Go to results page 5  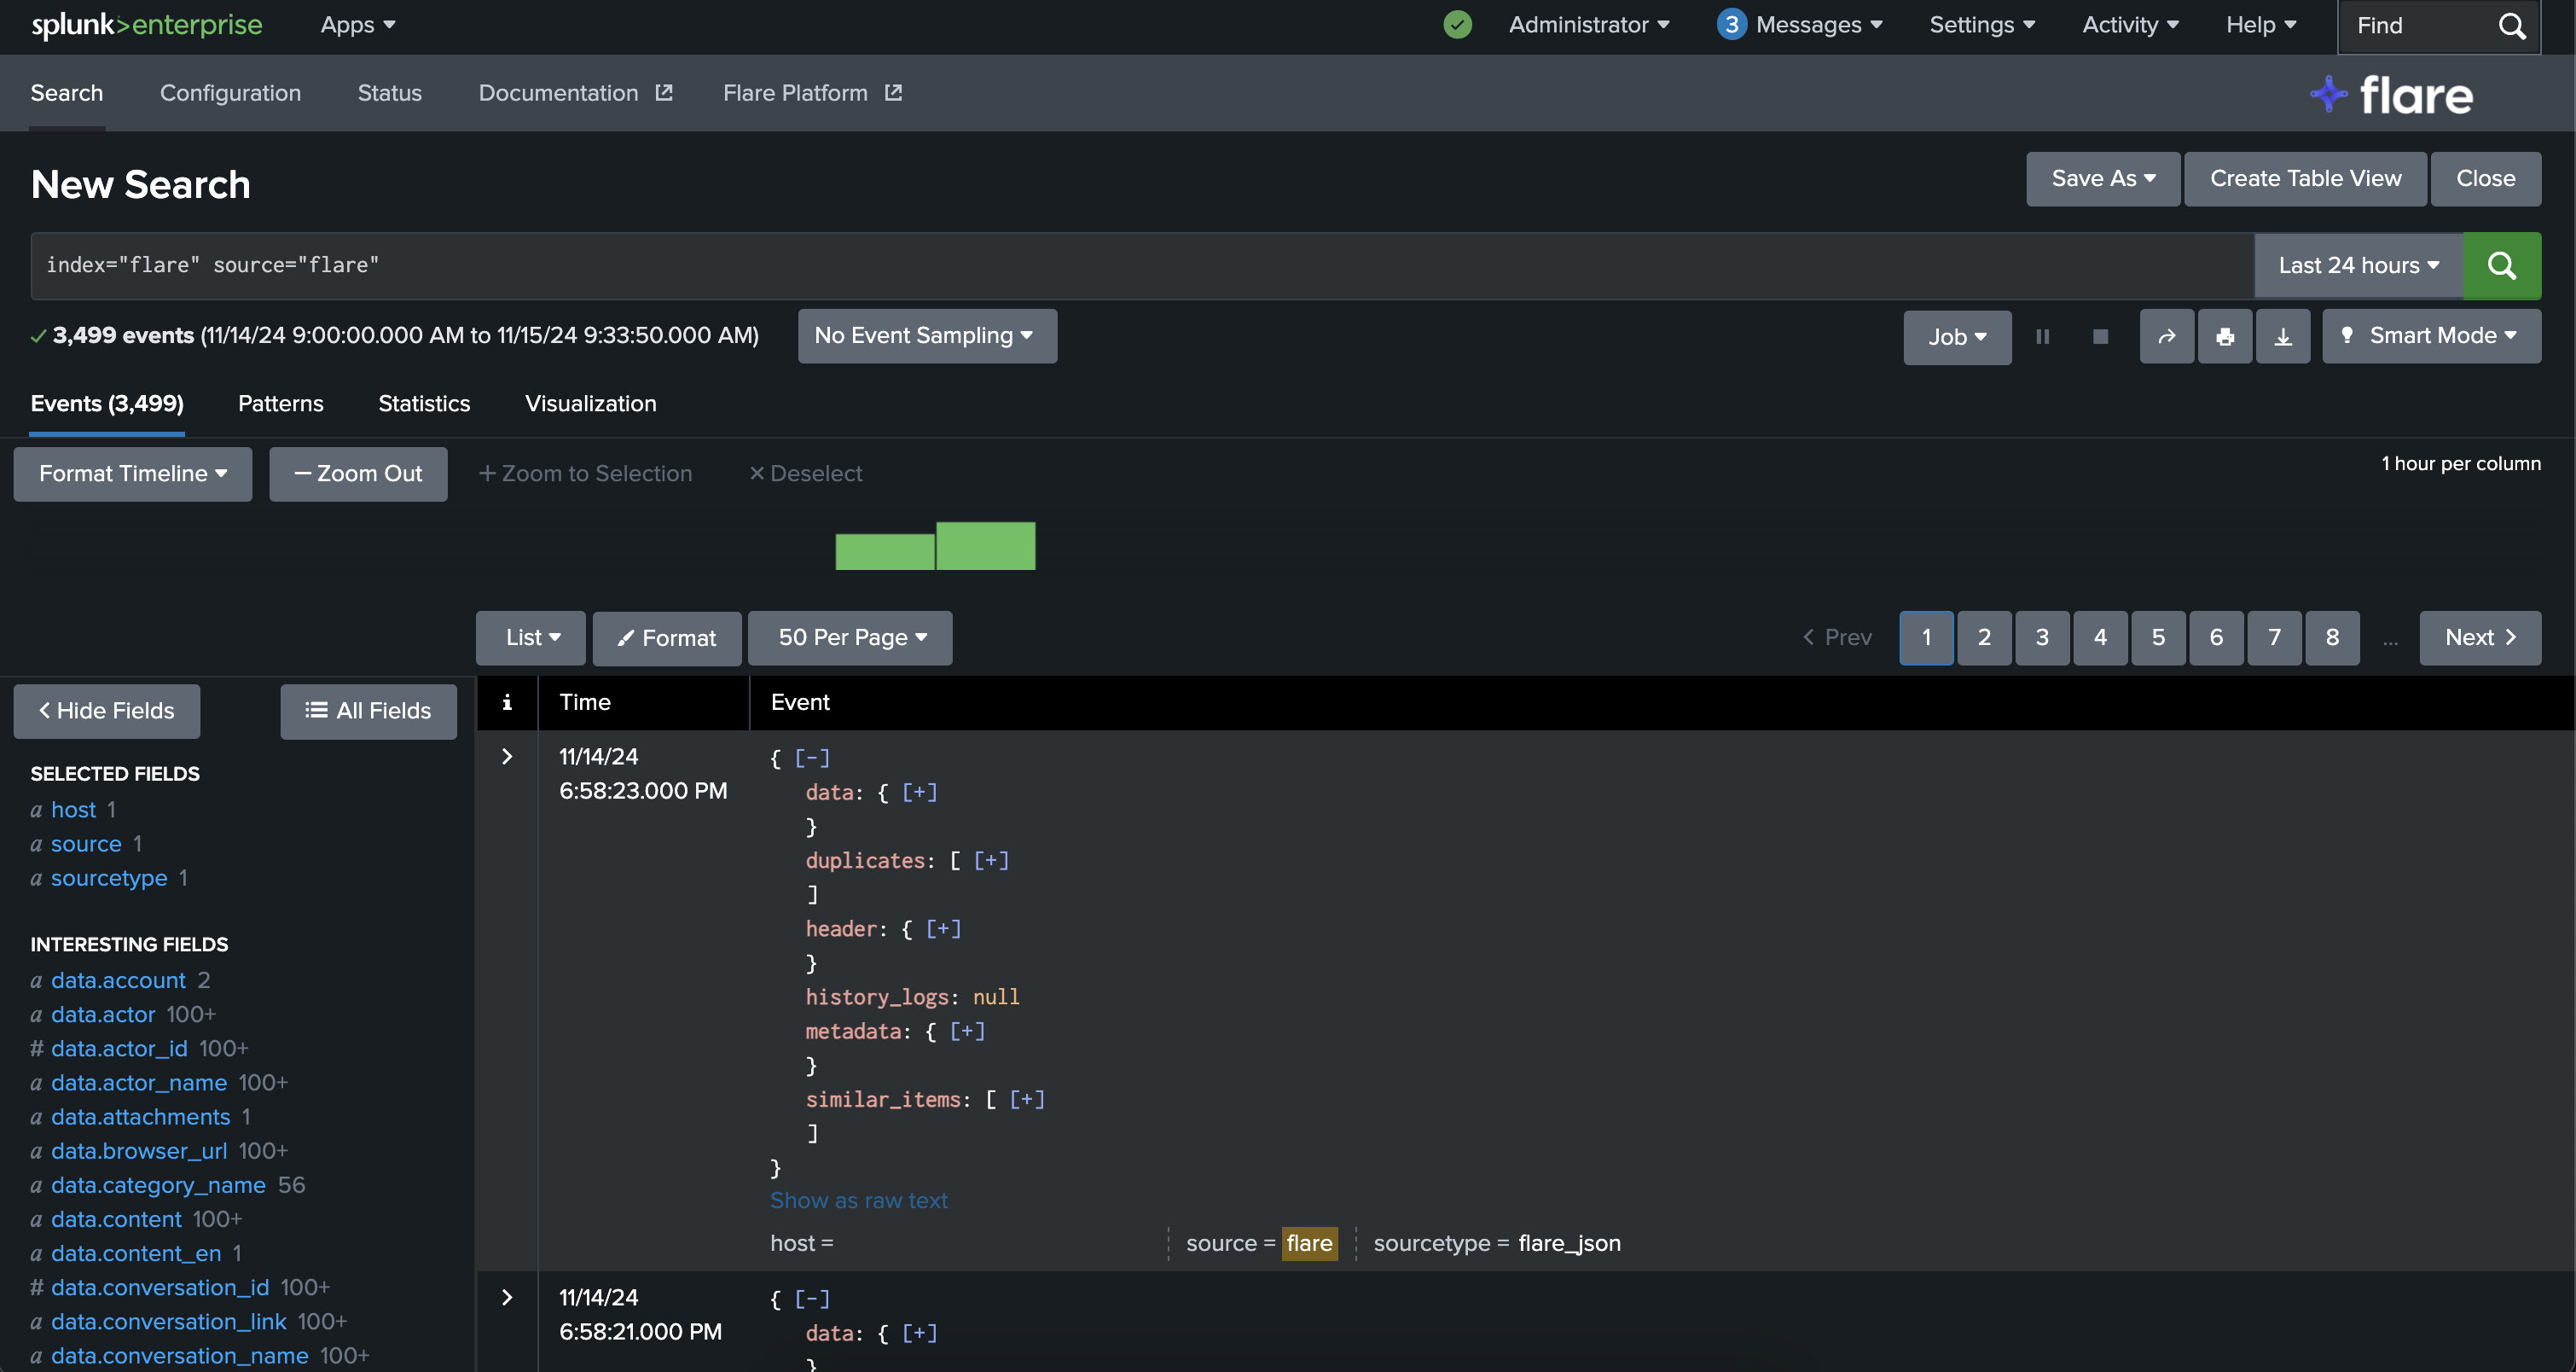2158,638
